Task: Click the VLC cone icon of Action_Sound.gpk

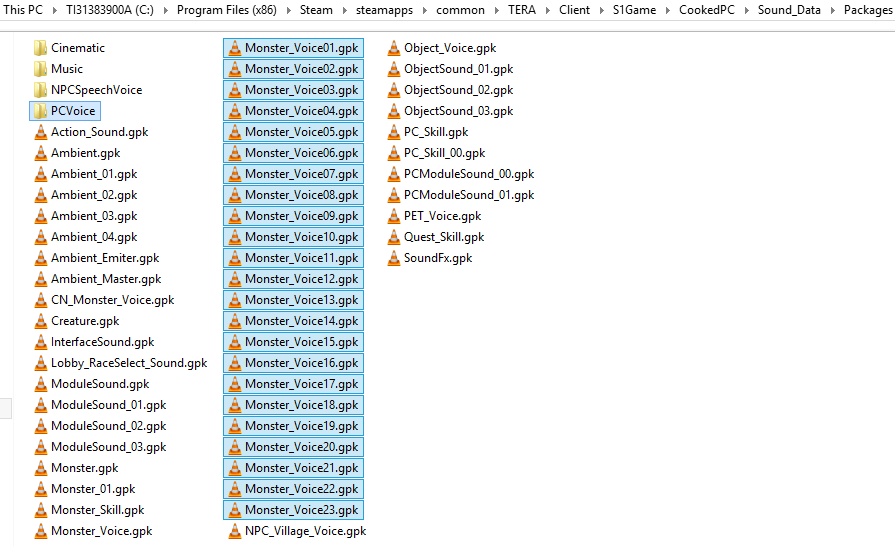Action: pyautogui.click(x=41, y=132)
